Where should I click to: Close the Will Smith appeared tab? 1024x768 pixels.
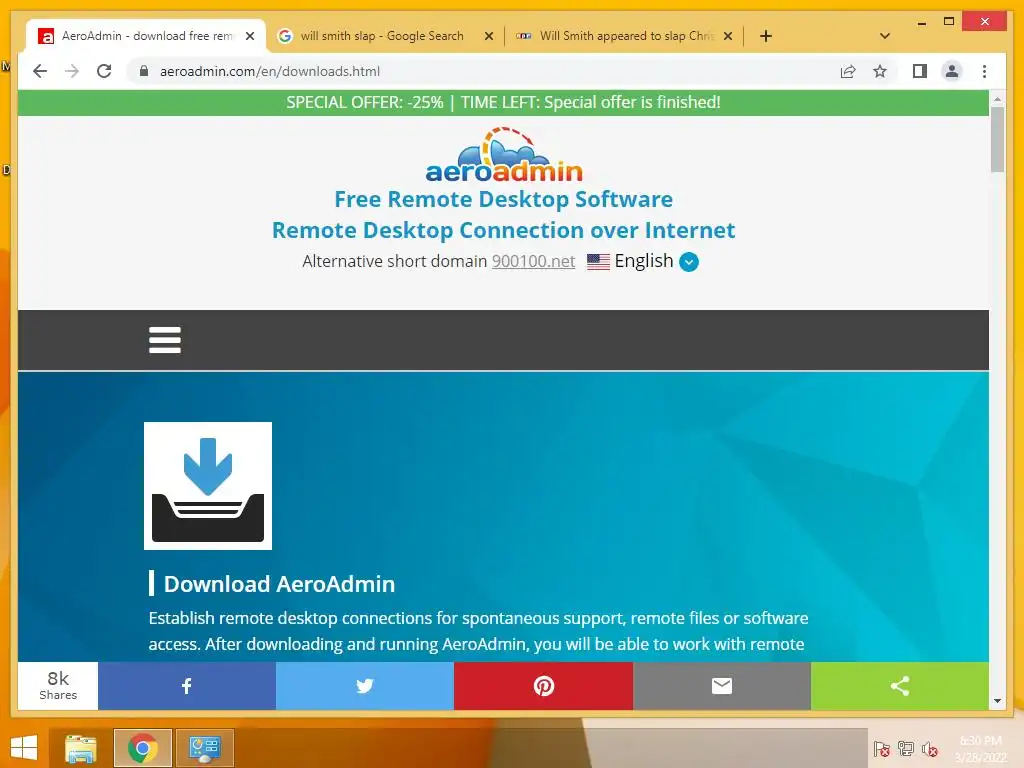[x=728, y=36]
